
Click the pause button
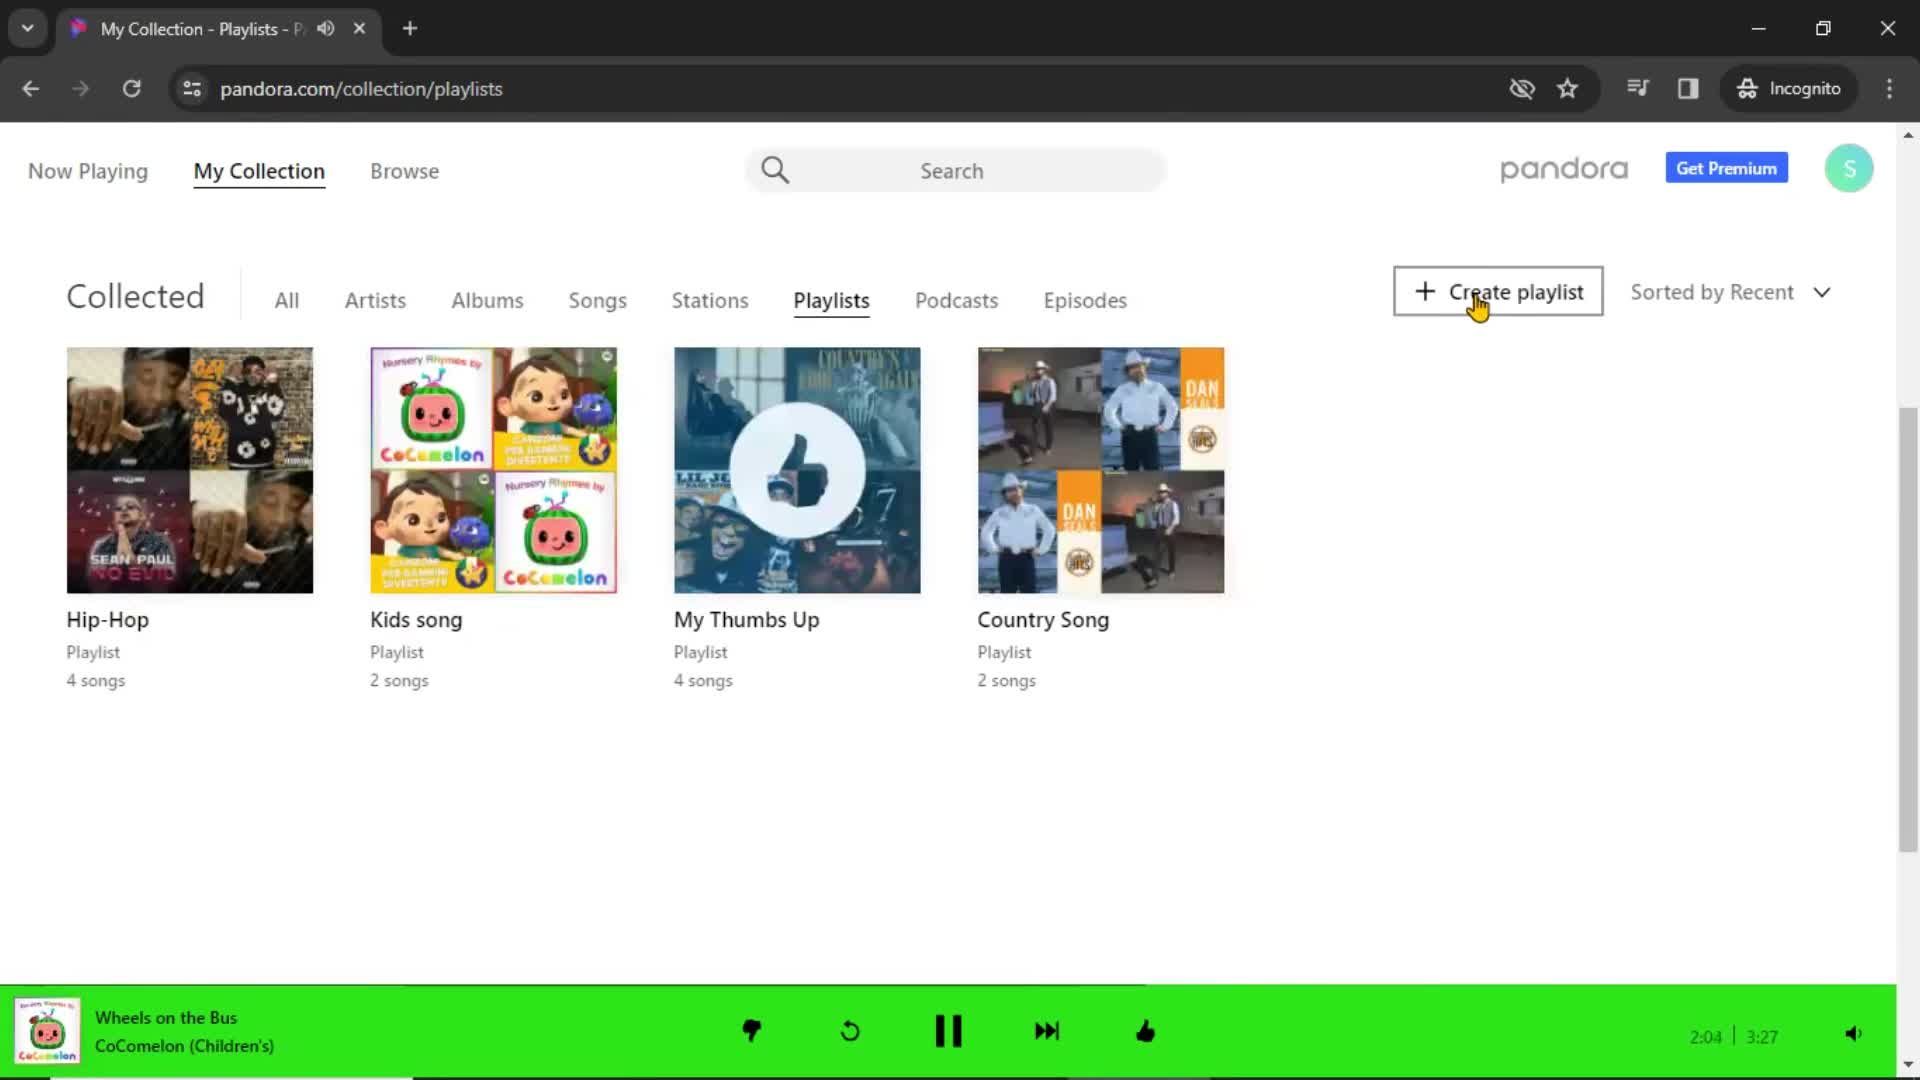(947, 1031)
